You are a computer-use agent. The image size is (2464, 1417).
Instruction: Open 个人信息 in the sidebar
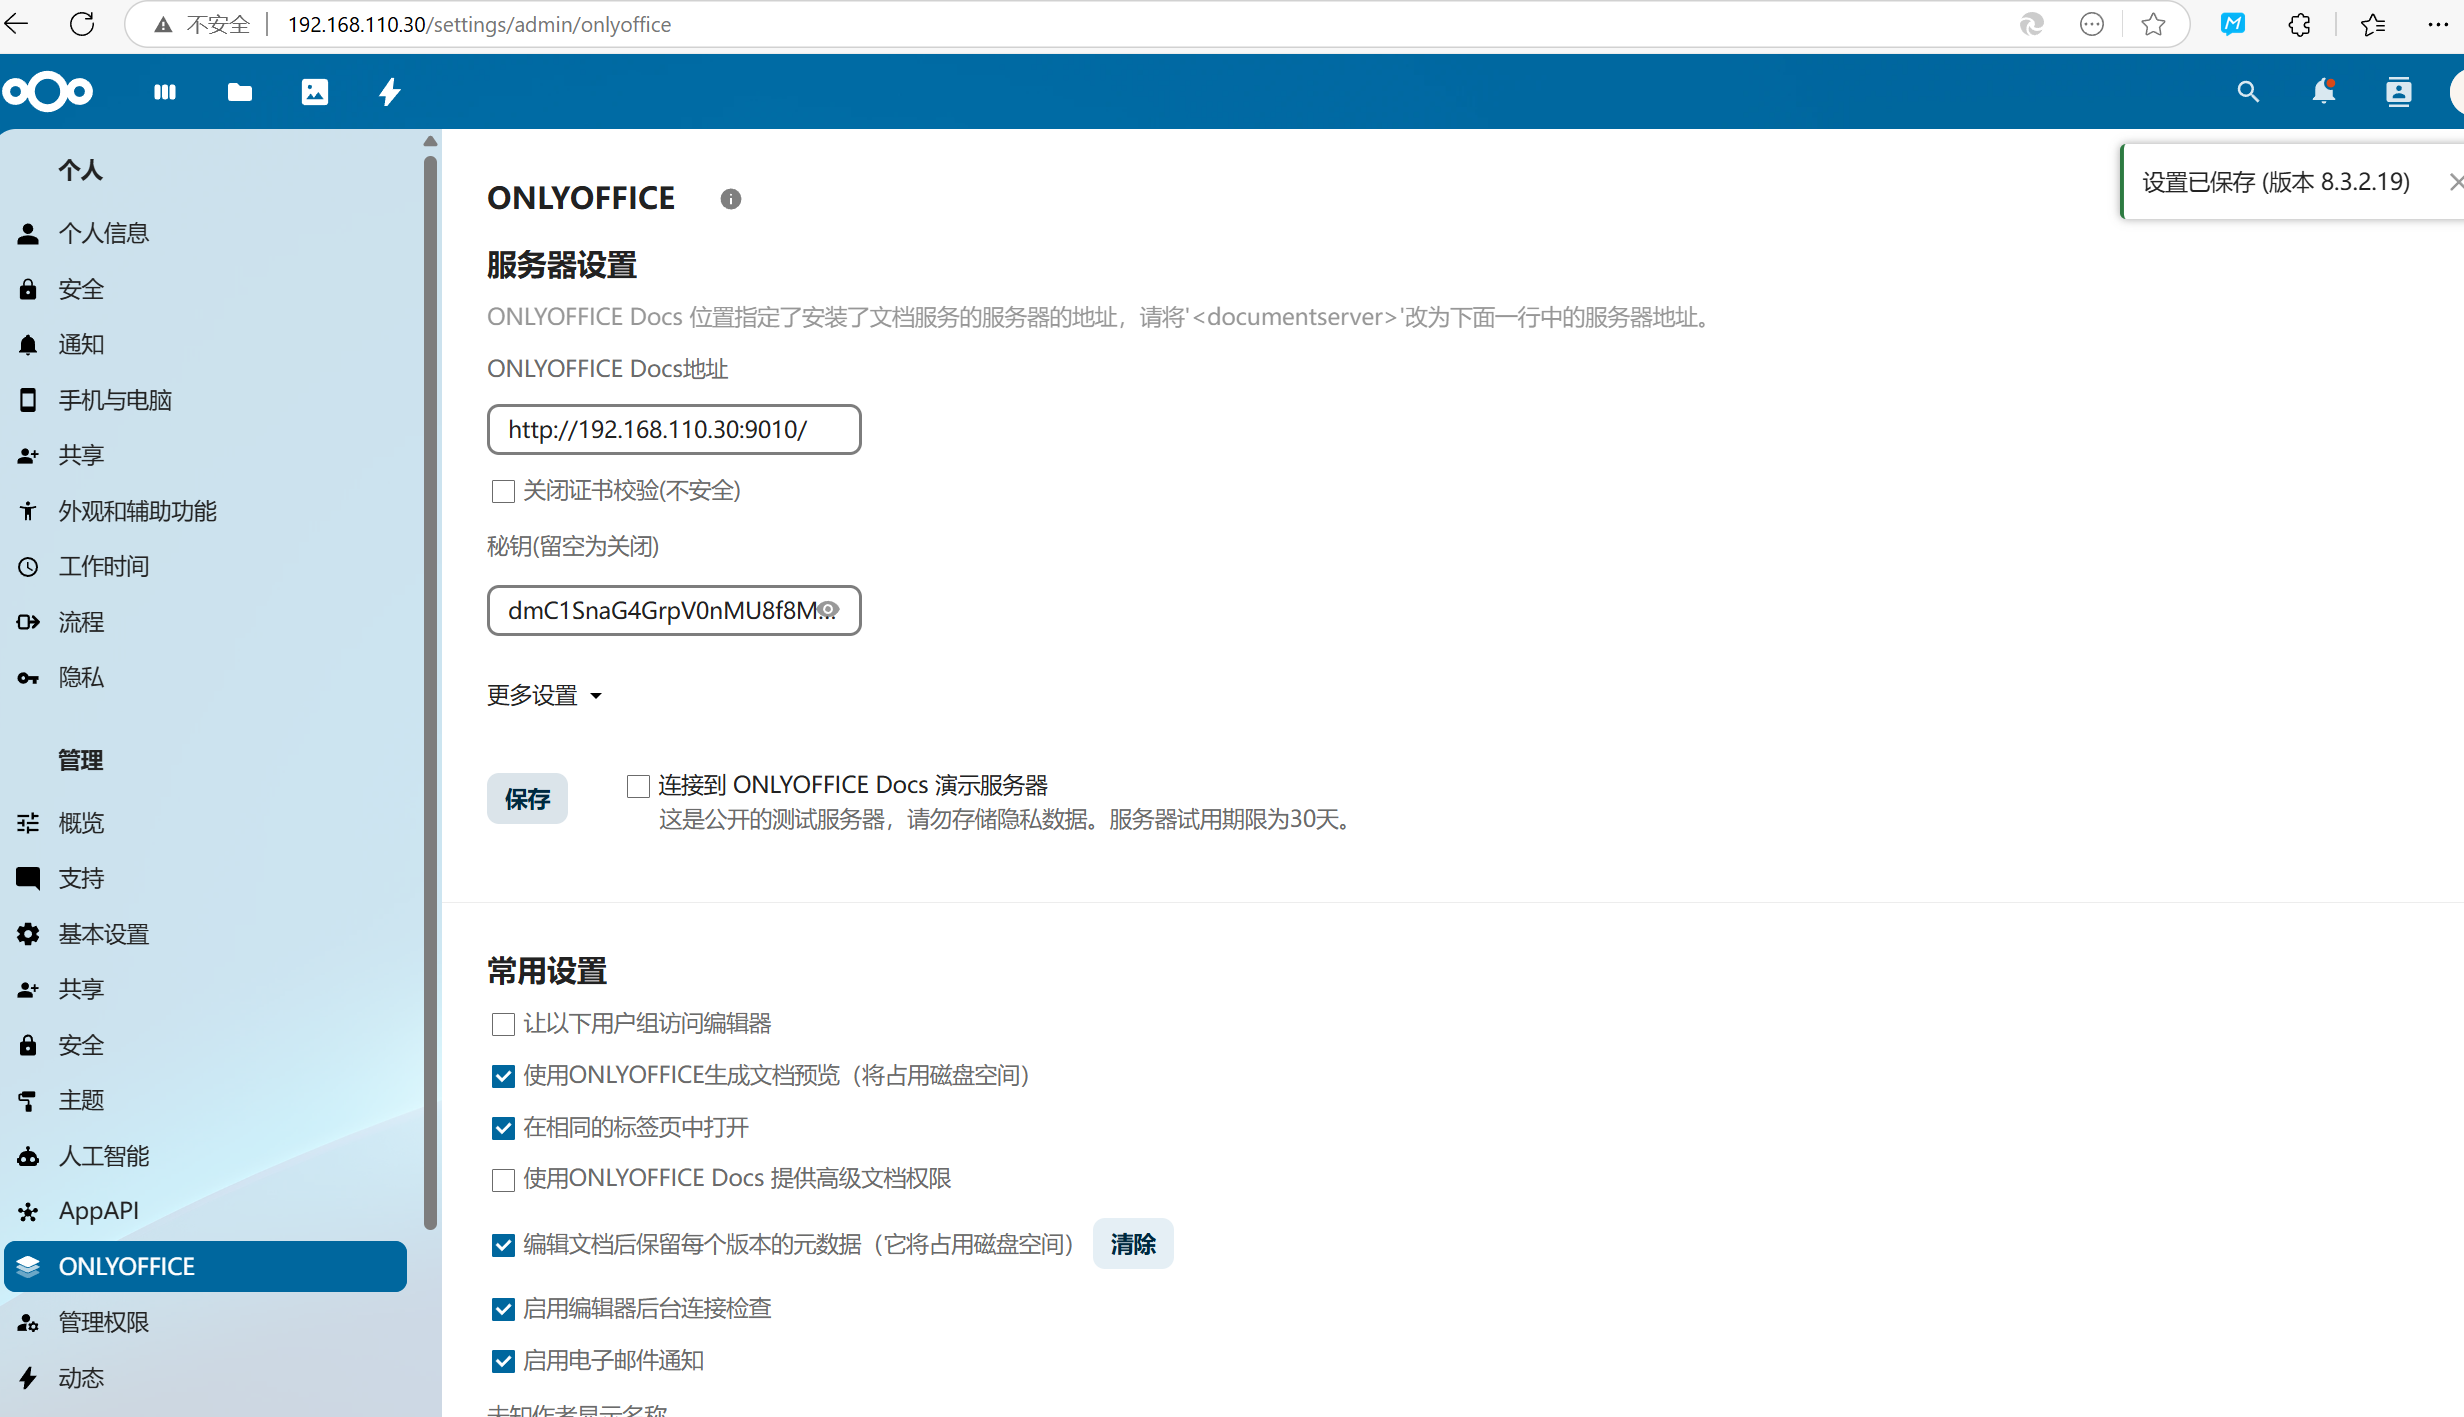coord(205,234)
